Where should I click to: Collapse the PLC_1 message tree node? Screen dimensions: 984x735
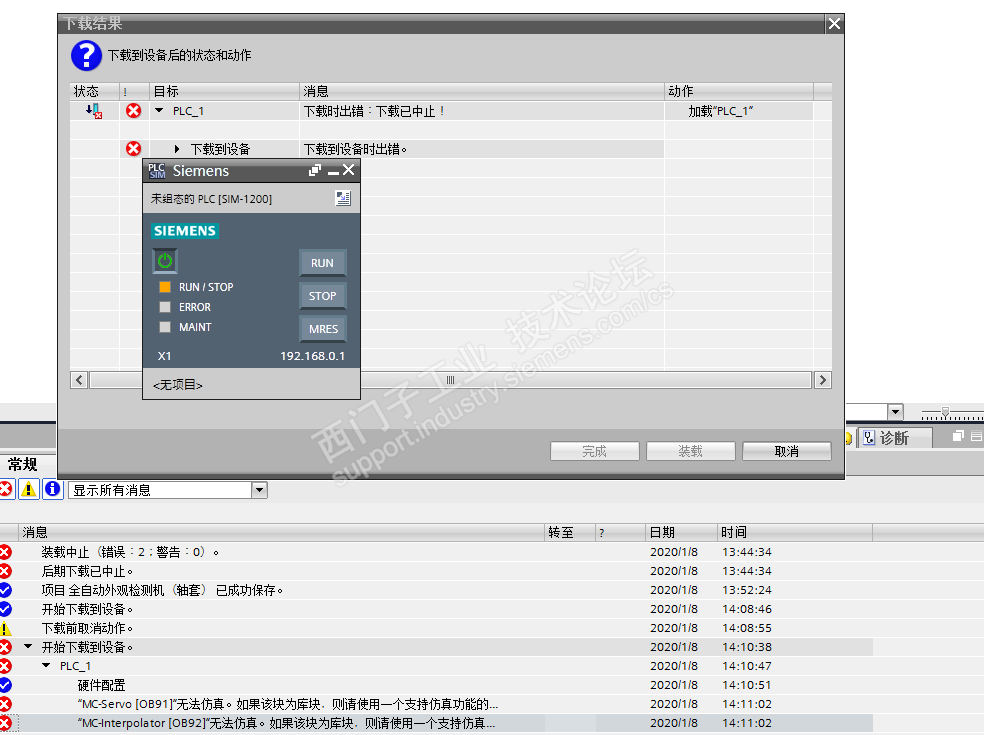click(x=46, y=665)
